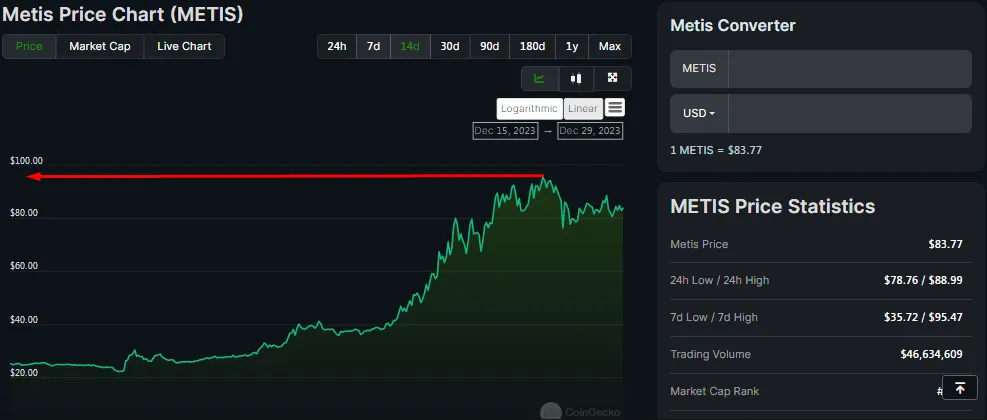Choose the 24h time range
This screenshot has width=987, height=420.
click(337, 47)
